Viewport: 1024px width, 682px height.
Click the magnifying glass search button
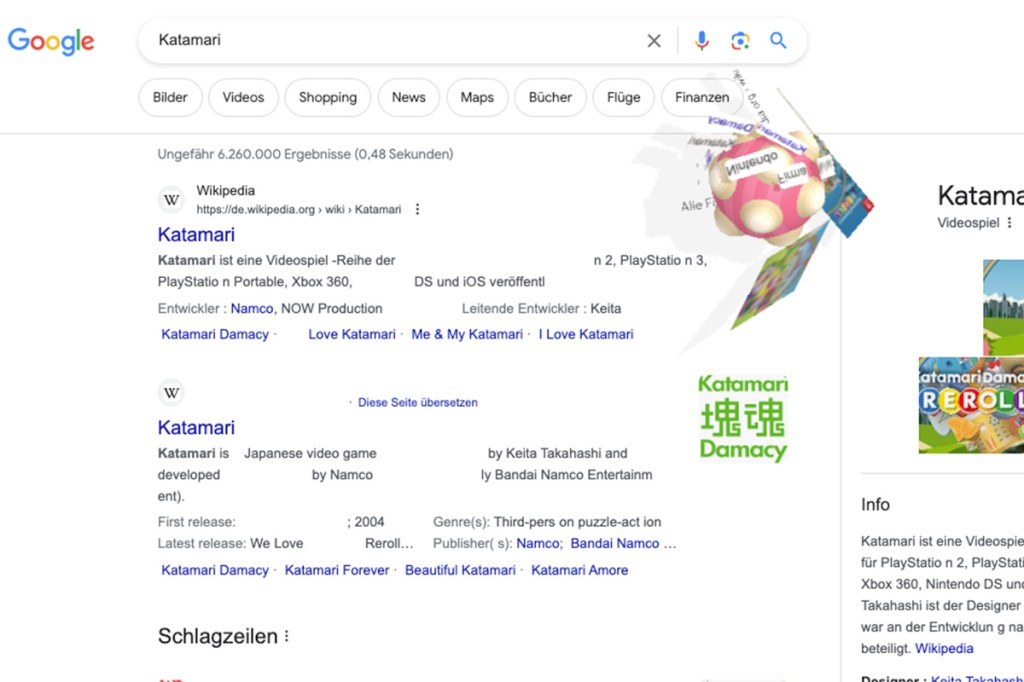tap(778, 41)
